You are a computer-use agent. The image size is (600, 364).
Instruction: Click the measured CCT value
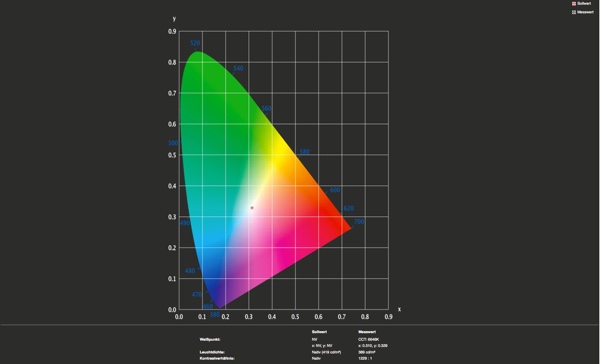(x=369, y=339)
